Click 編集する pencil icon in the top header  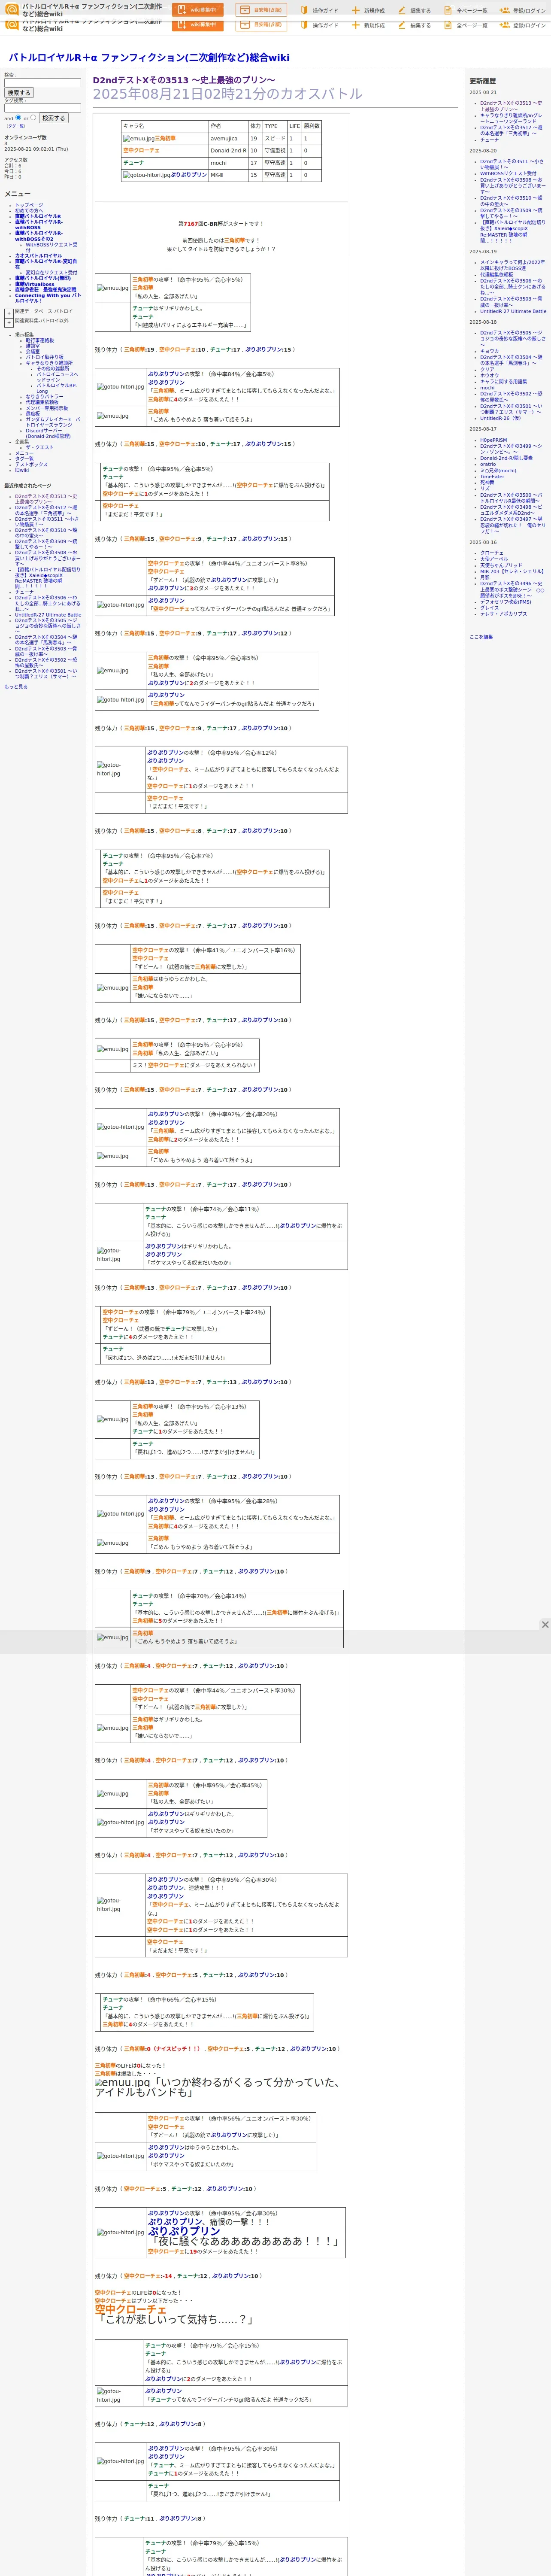(x=403, y=11)
